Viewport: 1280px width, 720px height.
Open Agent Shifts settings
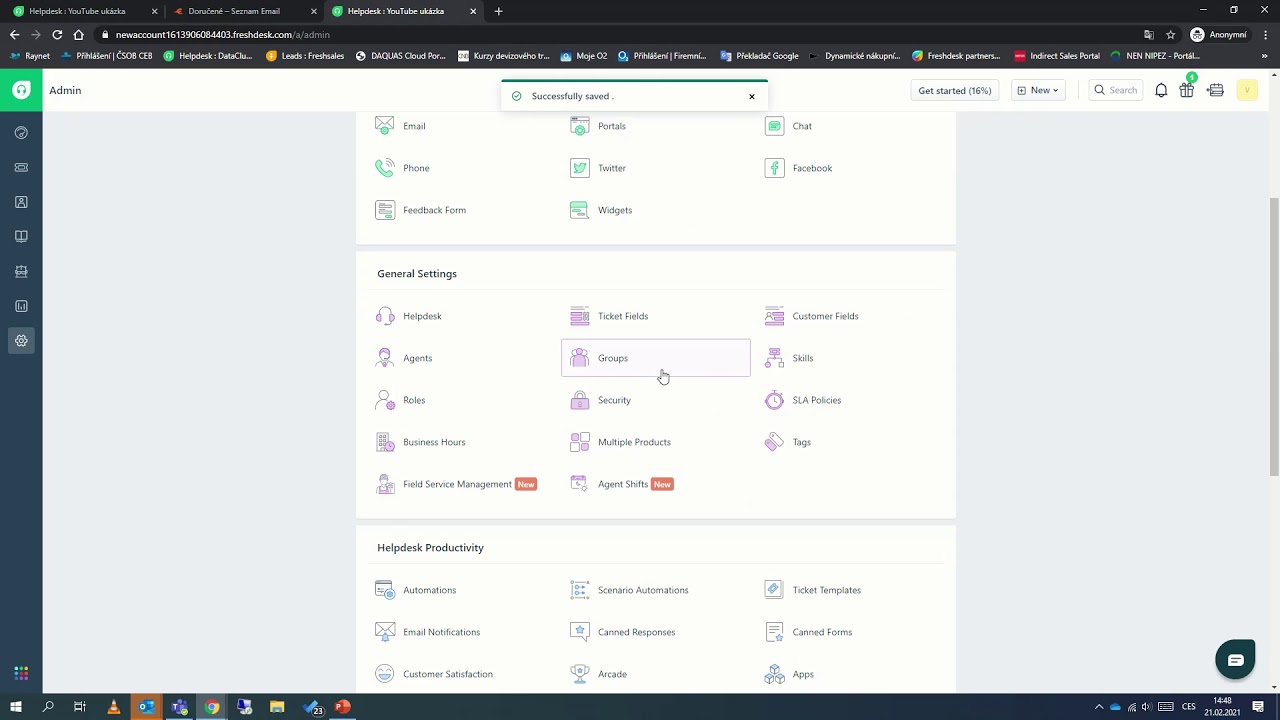(622, 484)
